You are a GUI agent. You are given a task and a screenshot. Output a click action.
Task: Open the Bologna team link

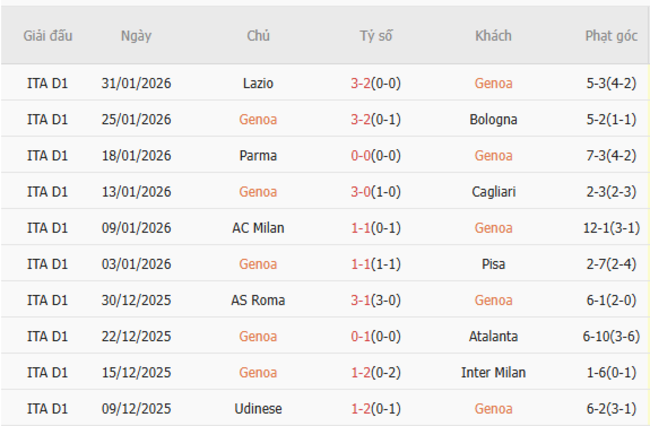tap(493, 120)
